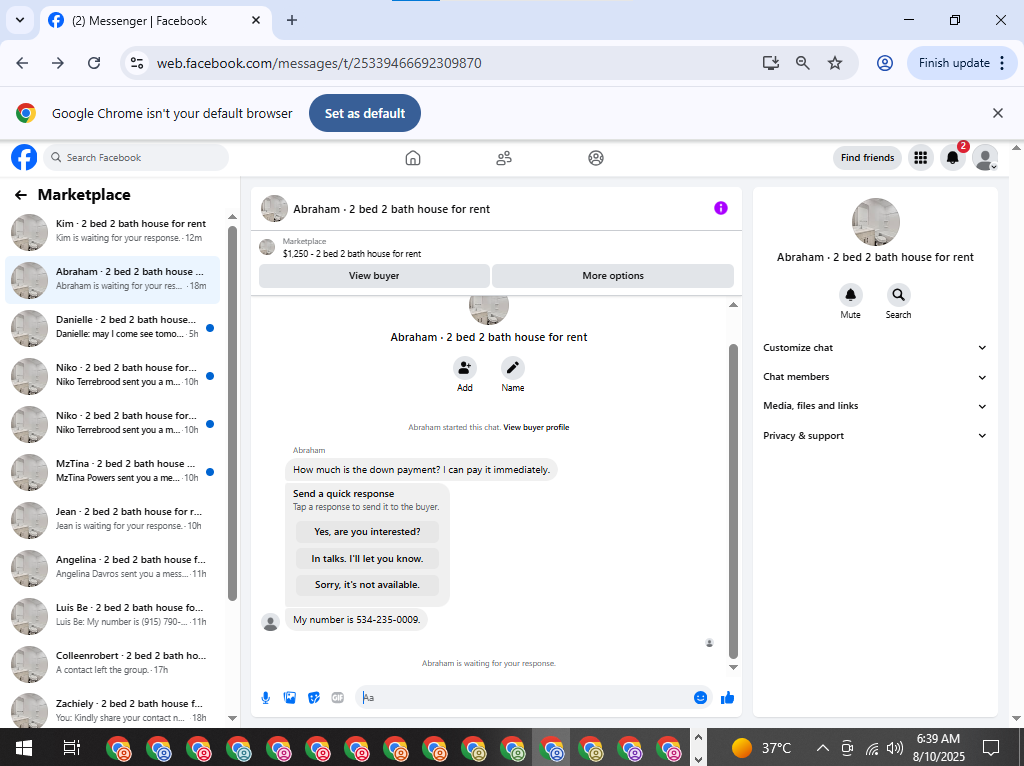Click Chrome reload page icon
Screen dimensions: 1024x766
(x=94, y=63)
